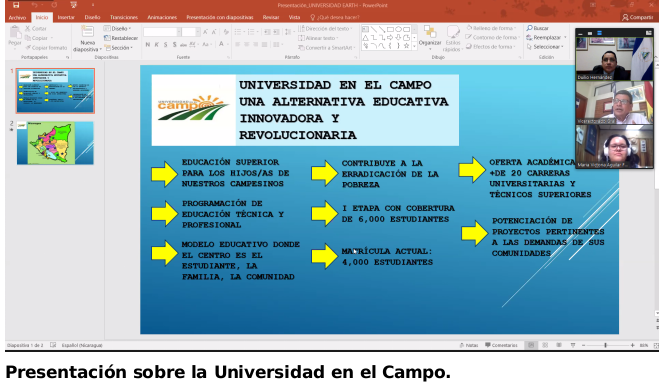Click the increase indent icon
Viewport: 660px width, 384px height.
tap(276, 32)
